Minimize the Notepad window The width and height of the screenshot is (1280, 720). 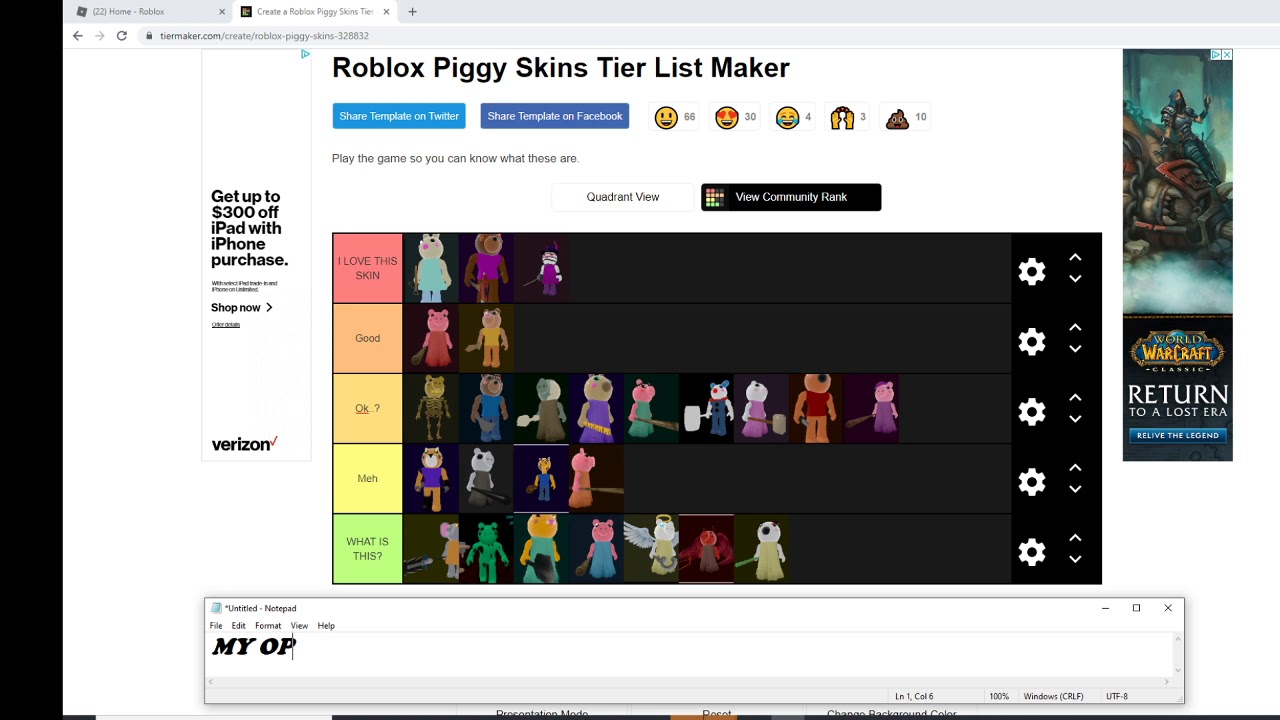point(1105,608)
